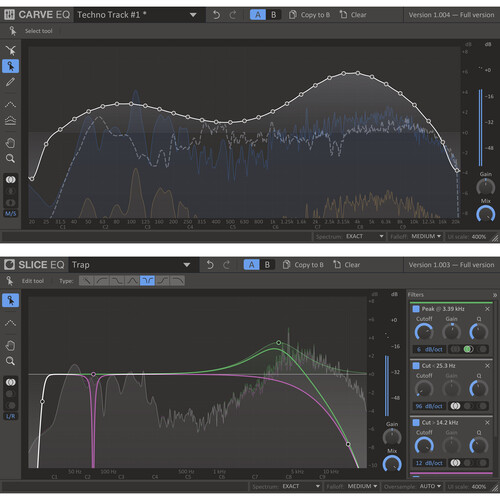
Task: Click the notch filter node on the curve
Action: (x=94, y=374)
